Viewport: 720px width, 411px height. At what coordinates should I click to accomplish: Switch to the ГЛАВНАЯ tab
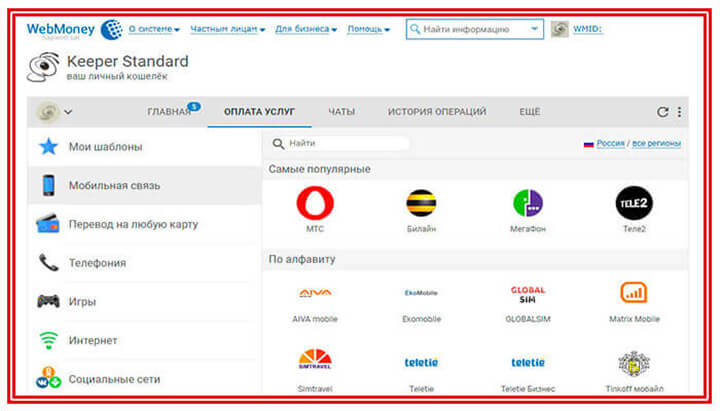click(169, 112)
